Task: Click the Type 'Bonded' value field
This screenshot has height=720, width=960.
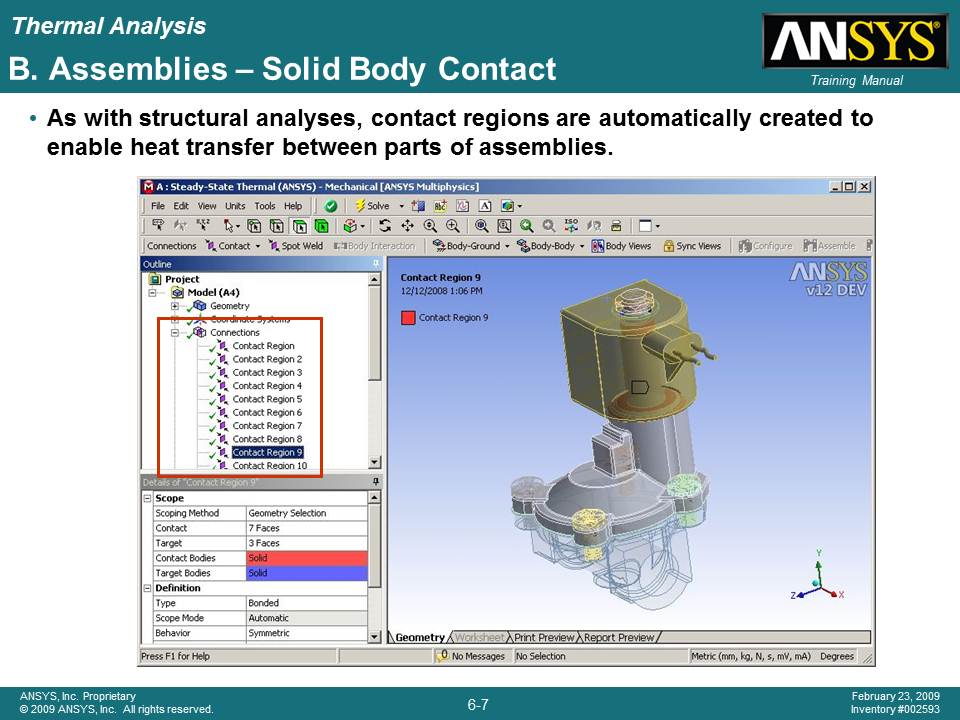Action: point(307,603)
